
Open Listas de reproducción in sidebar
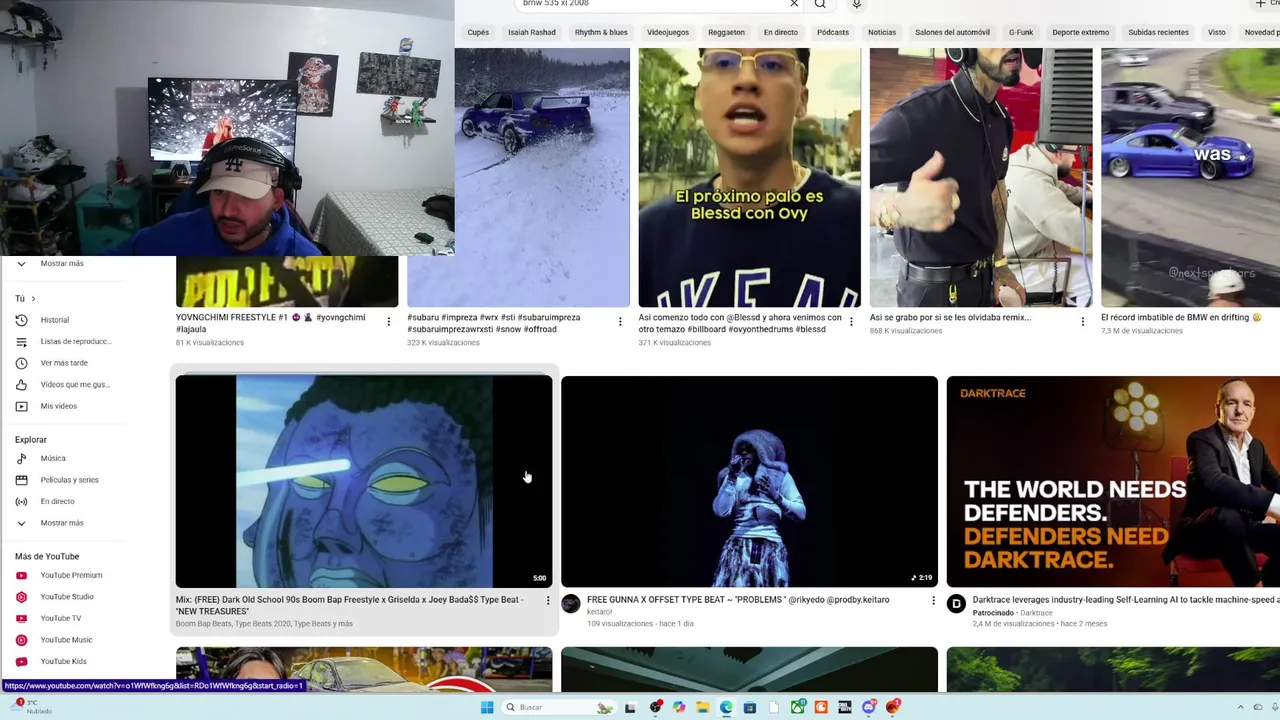click(66, 341)
